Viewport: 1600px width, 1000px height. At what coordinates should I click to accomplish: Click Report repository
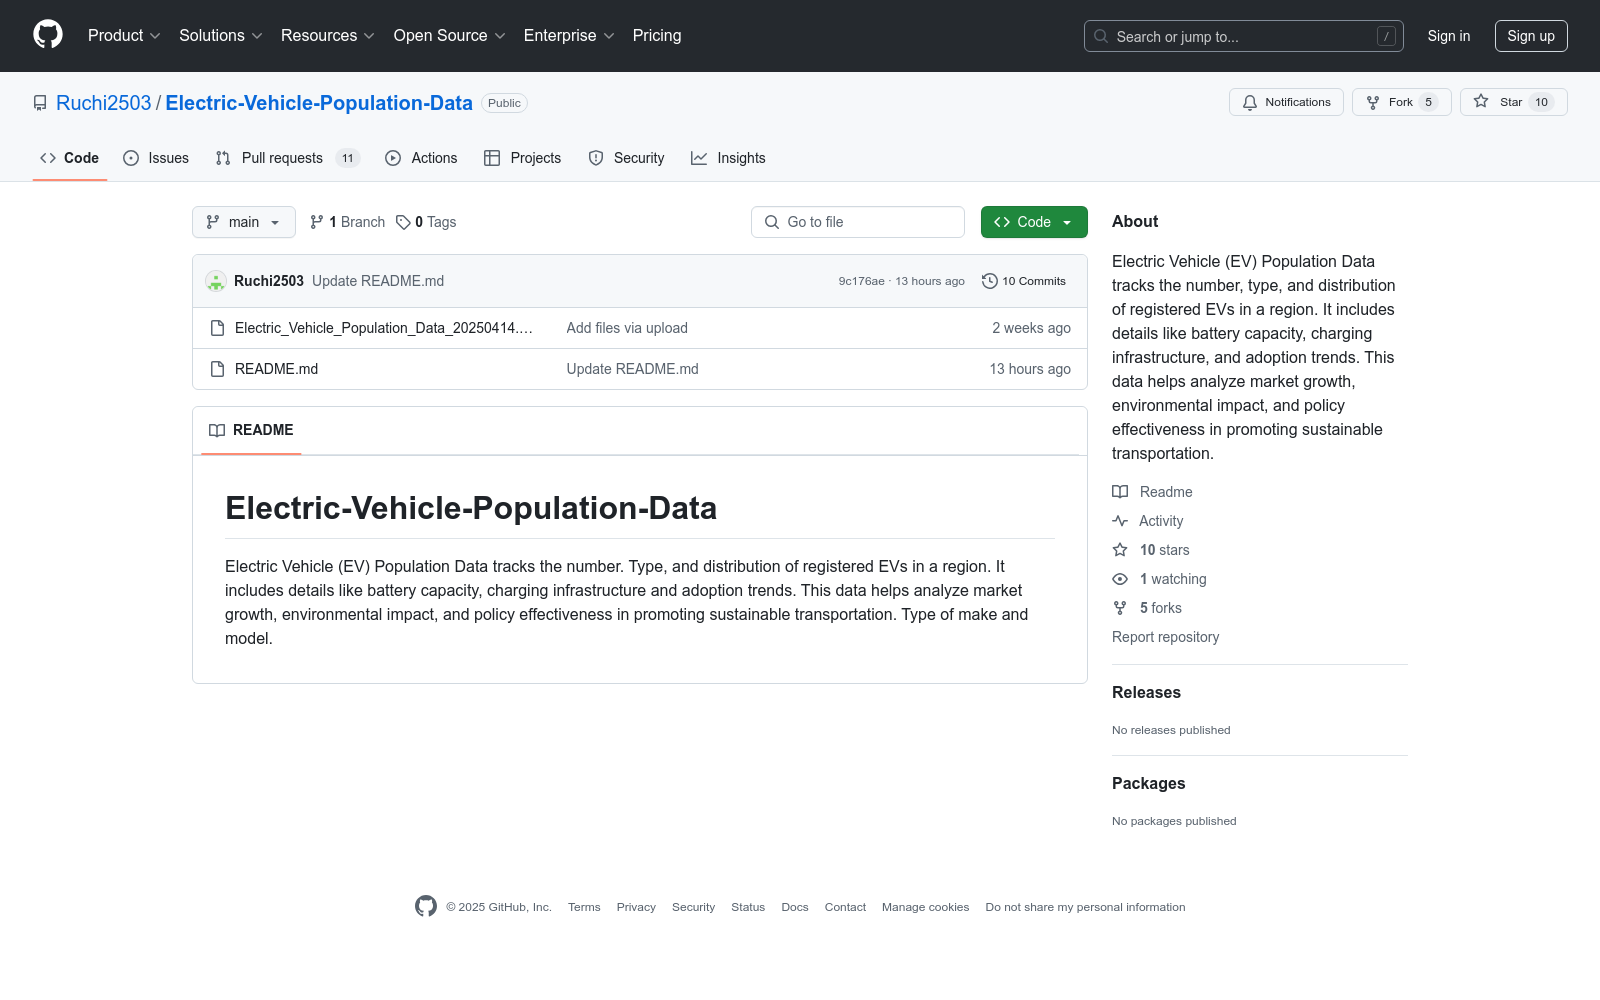click(x=1166, y=637)
